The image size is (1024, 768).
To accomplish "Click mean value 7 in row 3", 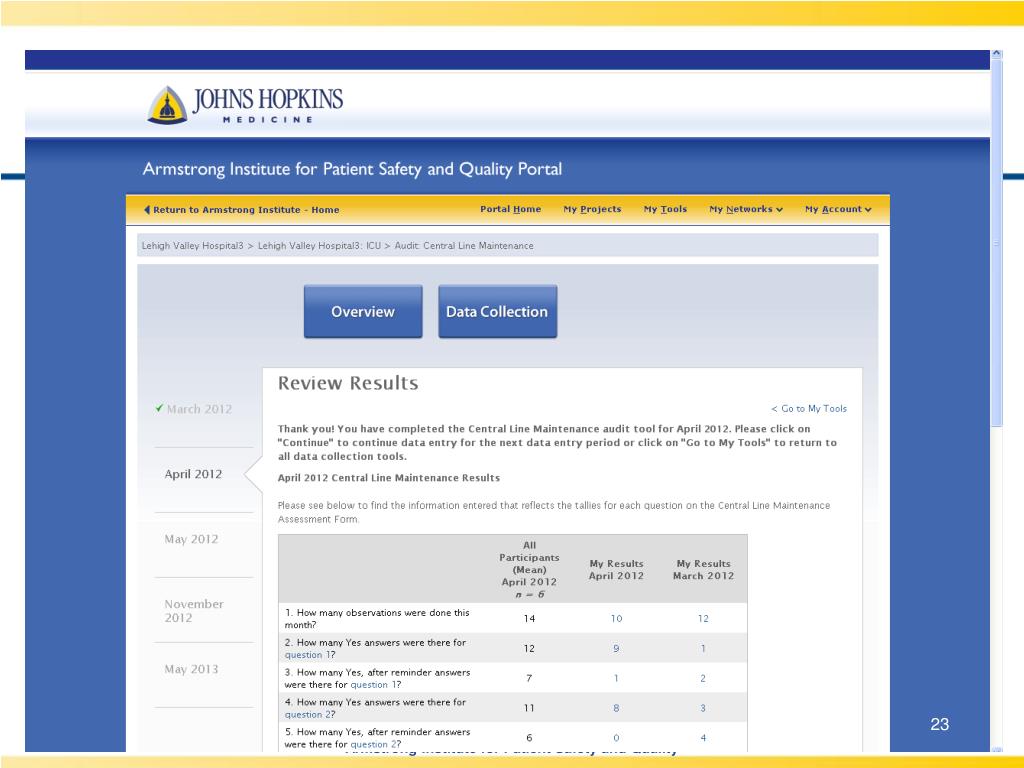I will click(x=529, y=678).
